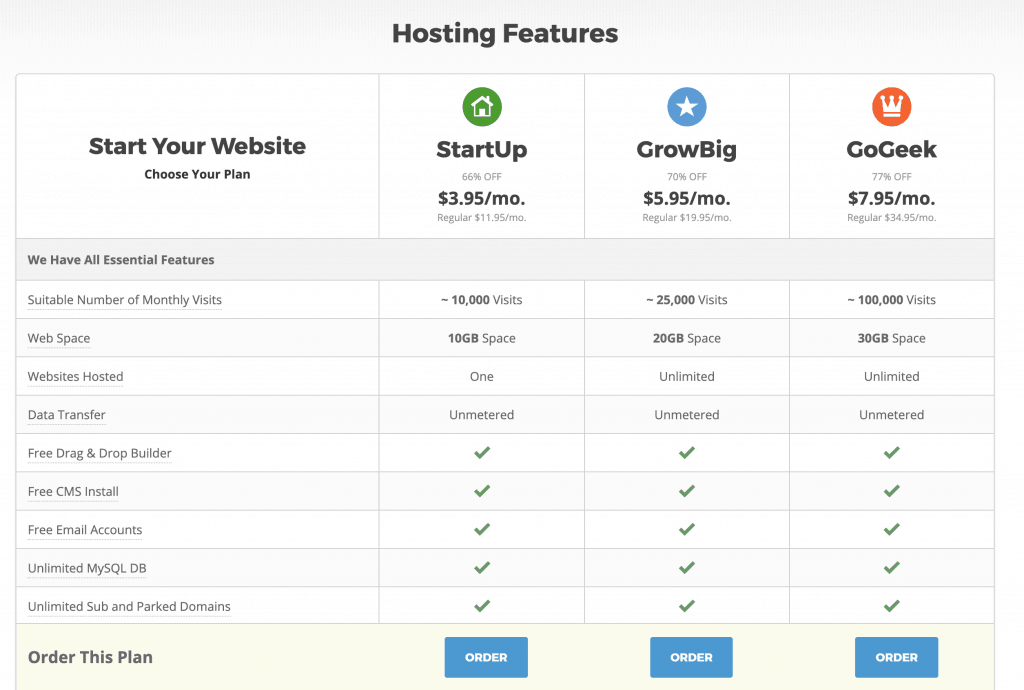Click the We Have All Essential Features header
Image resolution: width=1024 pixels, height=690 pixels.
(121, 260)
